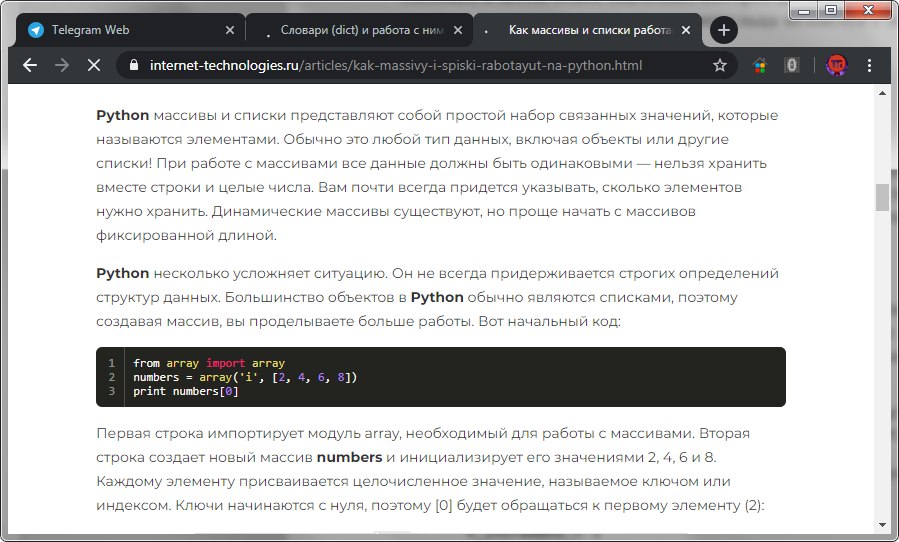Click bold 'Python' starting the first paragraph
The image size is (899, 542).
click(x=123, y=116)
